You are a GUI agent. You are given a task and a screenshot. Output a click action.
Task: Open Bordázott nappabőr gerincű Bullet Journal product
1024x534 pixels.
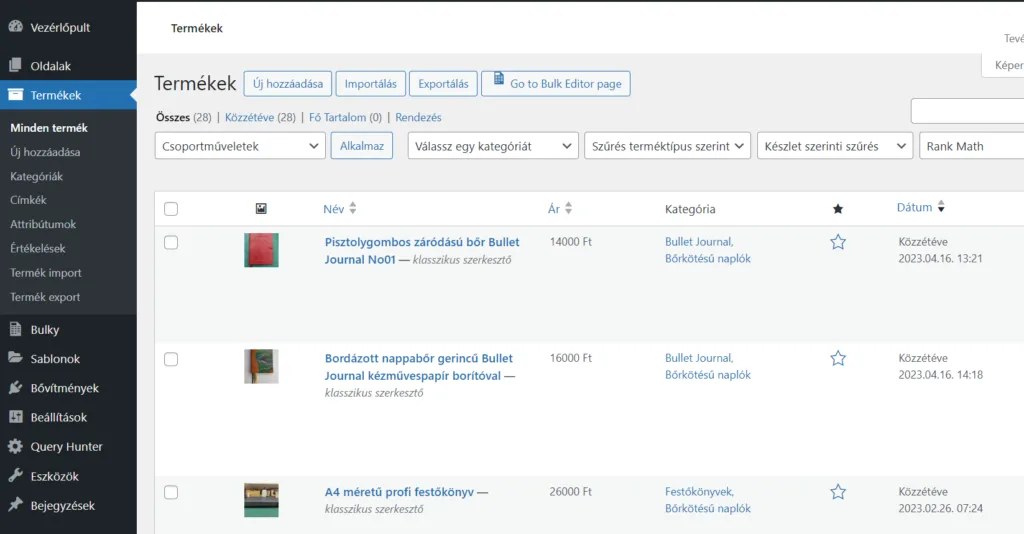point(419,367)
